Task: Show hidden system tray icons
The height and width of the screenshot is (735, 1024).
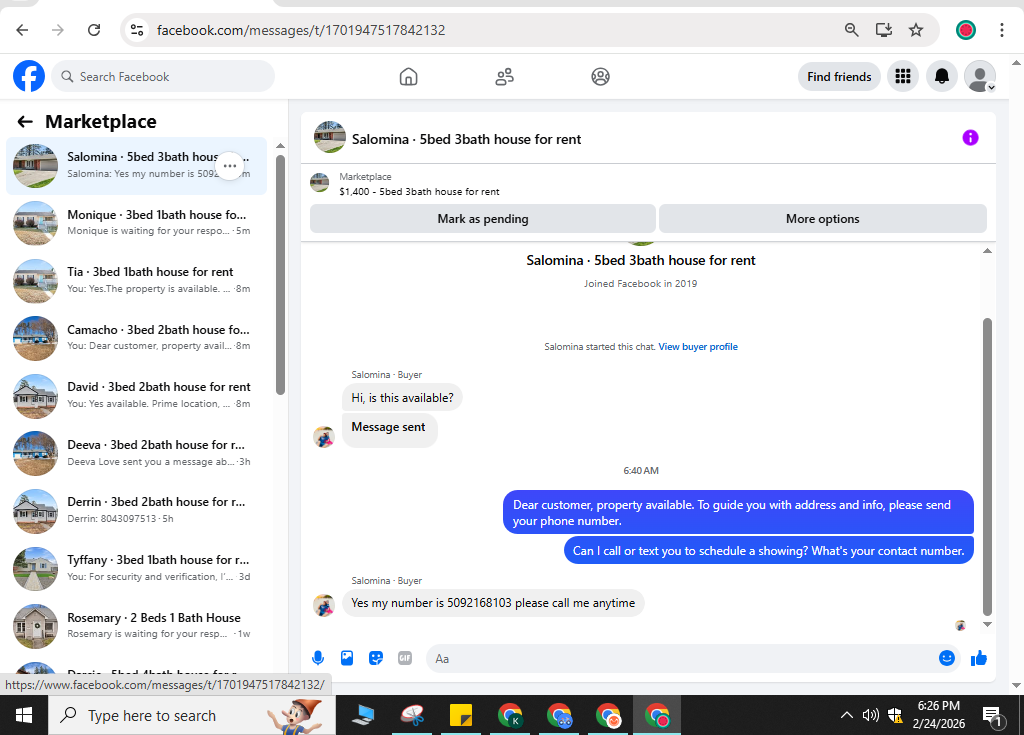Action: coord(846,715)
